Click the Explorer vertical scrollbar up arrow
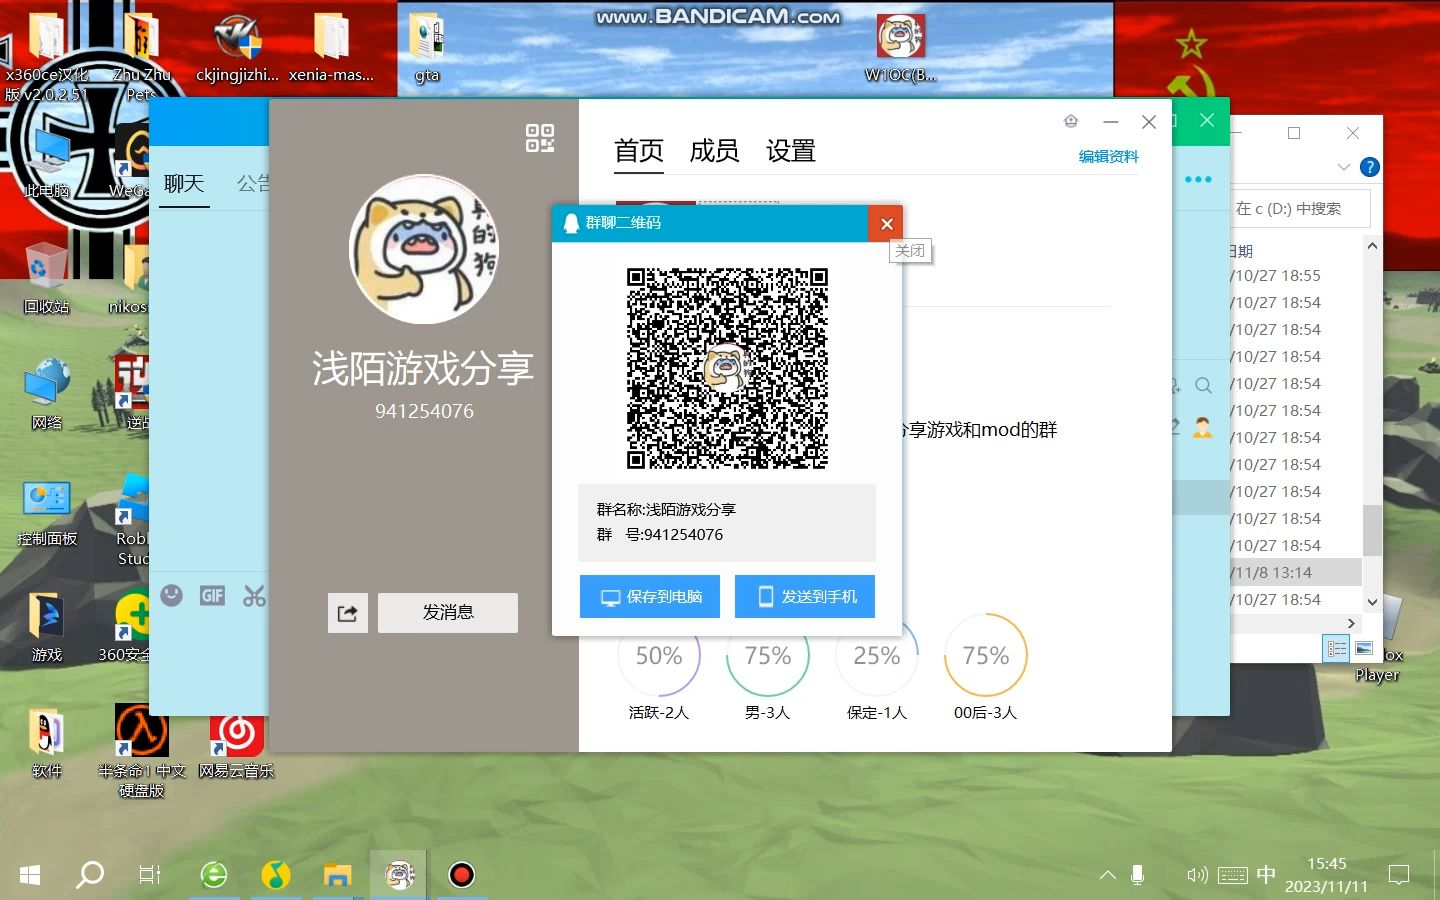 (x=1372, y=246)
